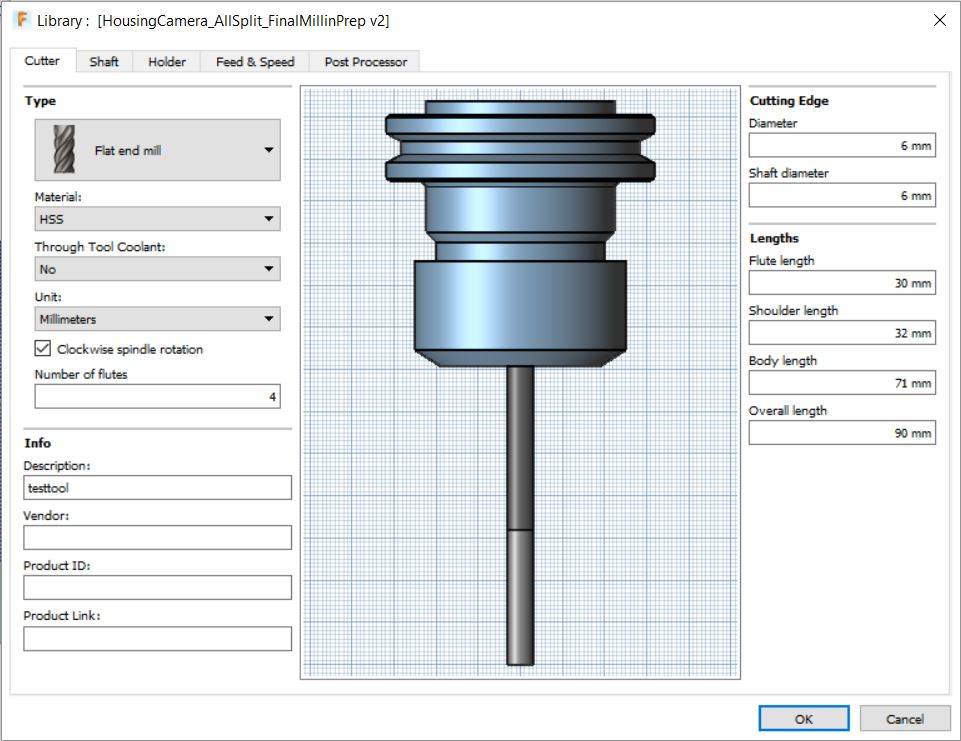Viewport: 961px width, 741px height.
Task: Expand the Through Tool Coolant dropdown
Action: coord(158,269)
